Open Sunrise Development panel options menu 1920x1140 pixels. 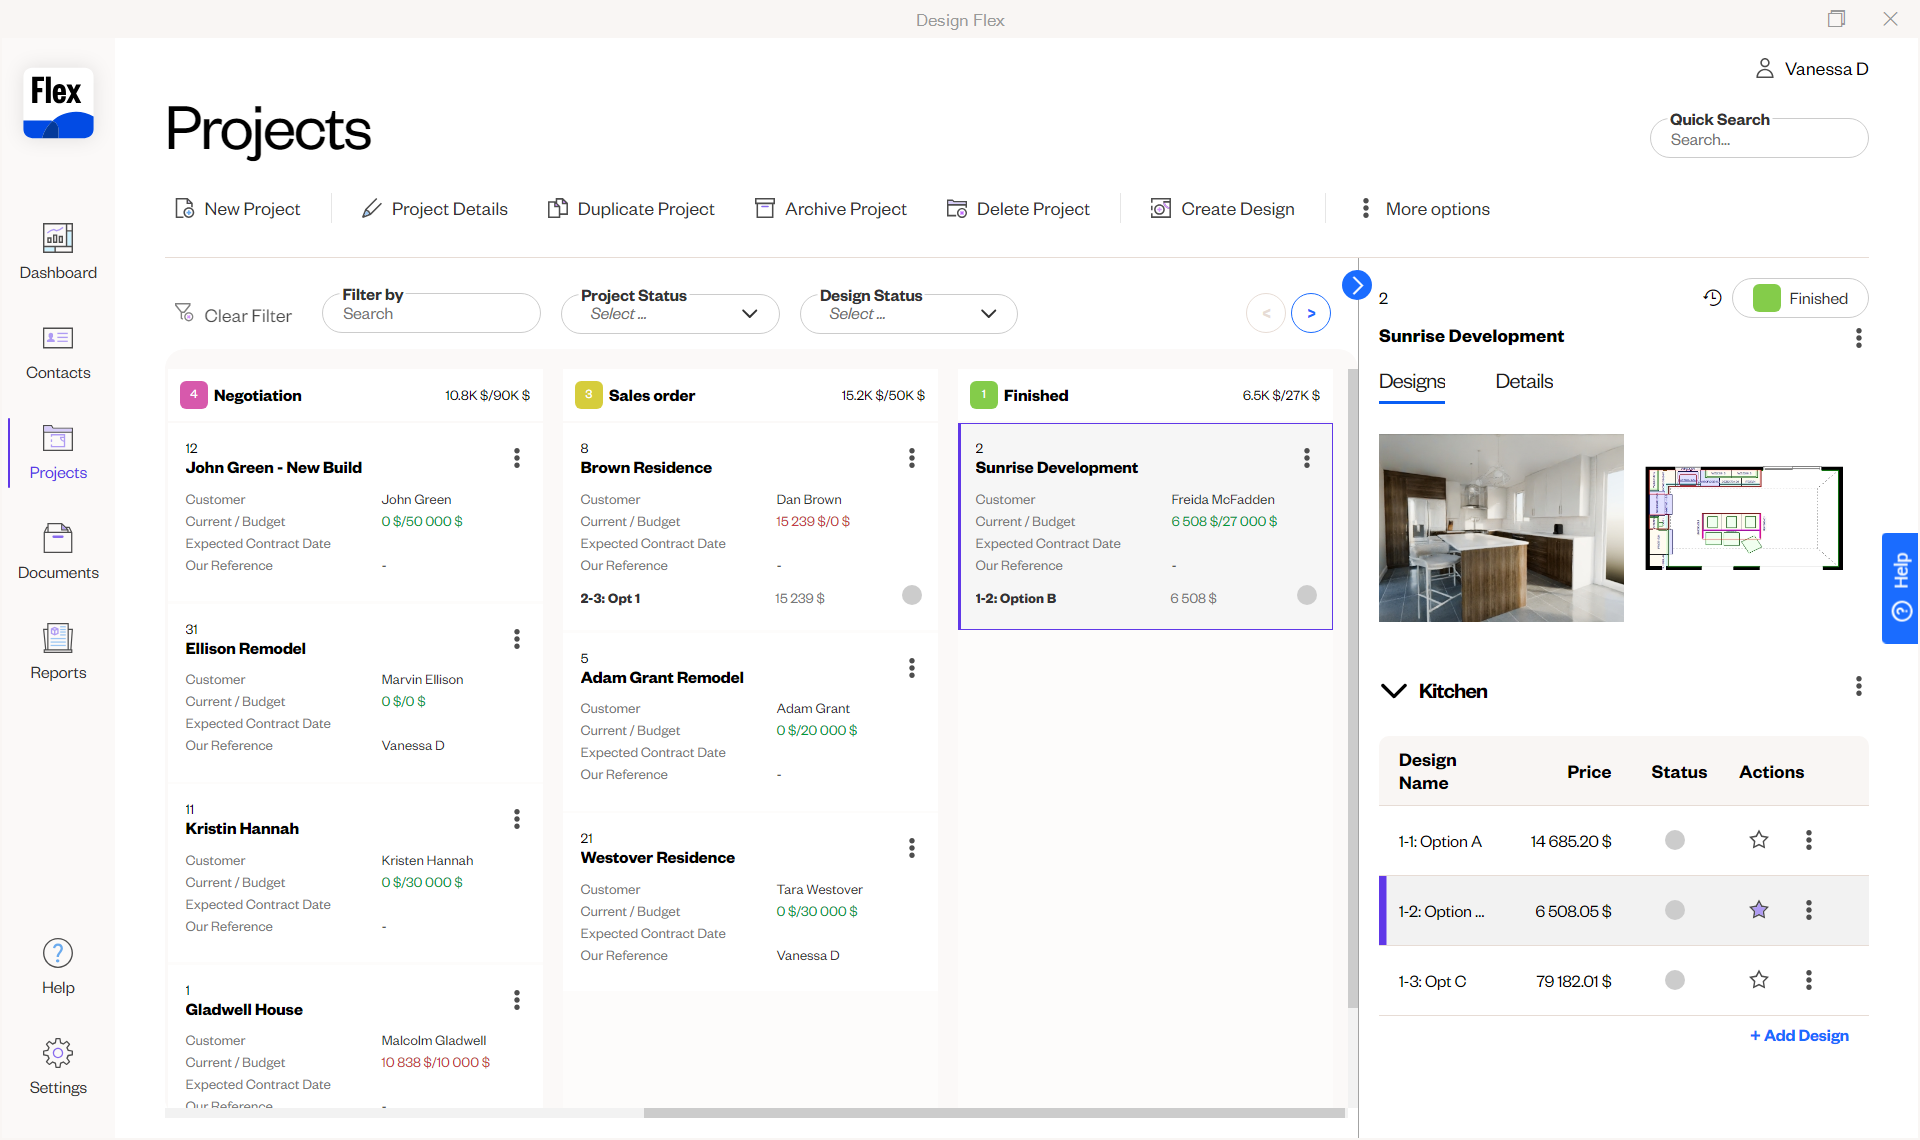(1859, 338)
